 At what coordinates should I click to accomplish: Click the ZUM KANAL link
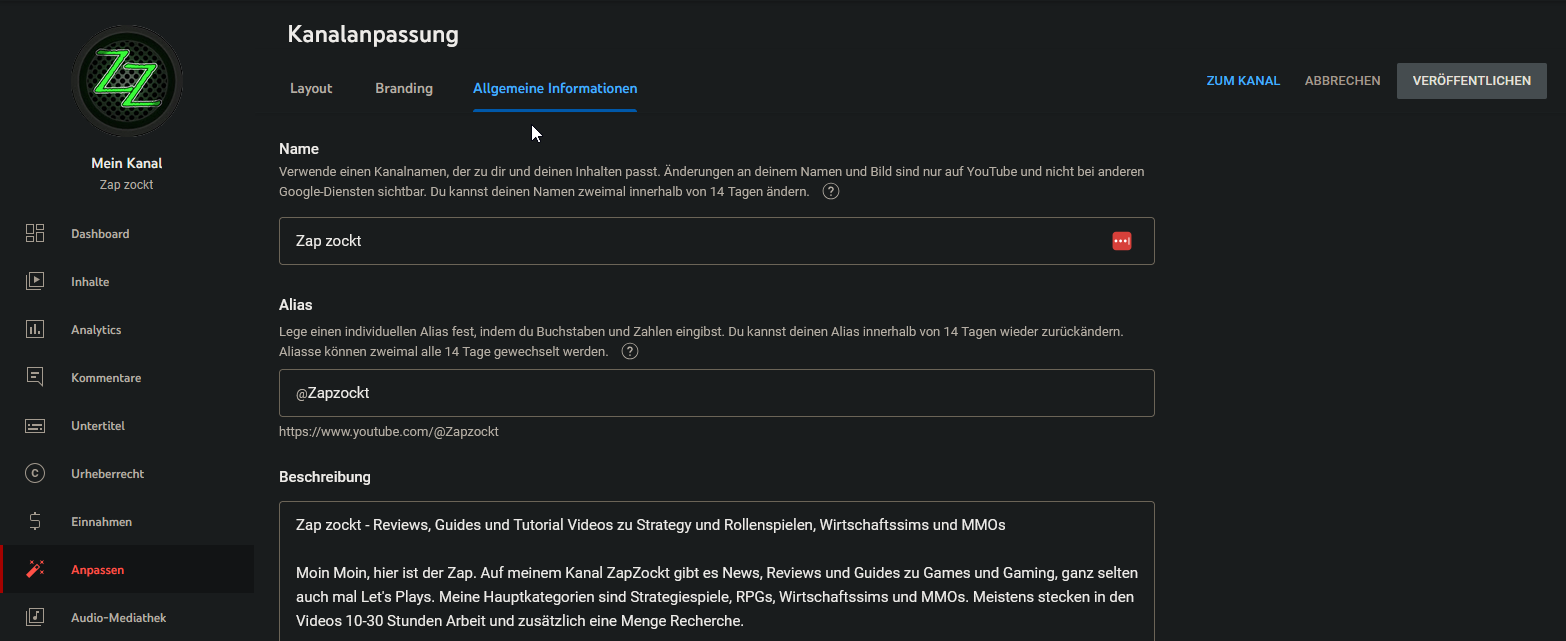1243,80
